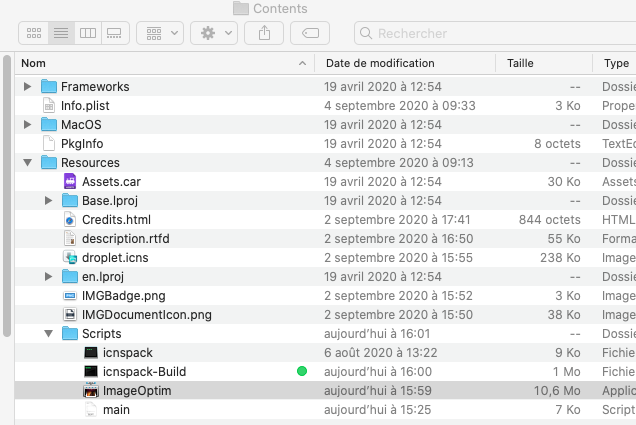Select the droplet.icns file name
636x425 pixels.
(115, 258)
